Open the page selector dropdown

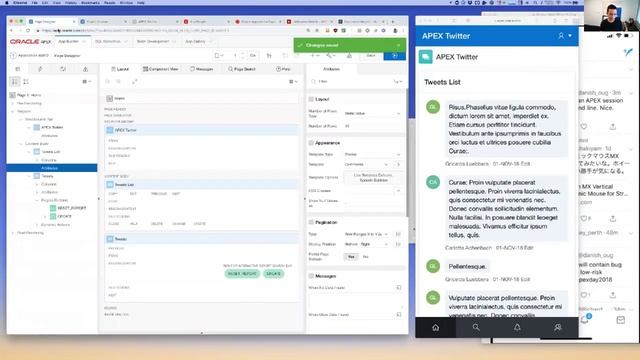(219, 56)
